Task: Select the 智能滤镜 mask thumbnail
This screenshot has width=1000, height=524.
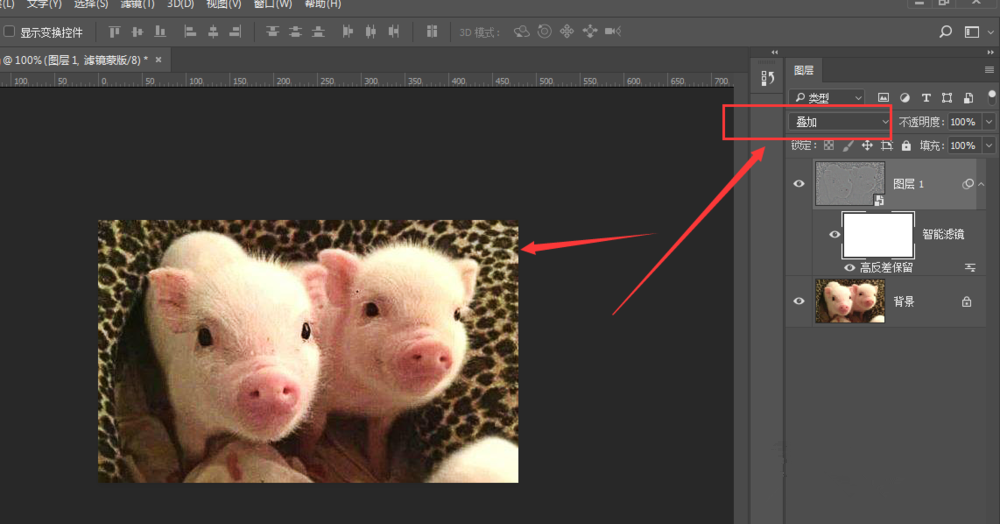Action: (x=878, y=235)
